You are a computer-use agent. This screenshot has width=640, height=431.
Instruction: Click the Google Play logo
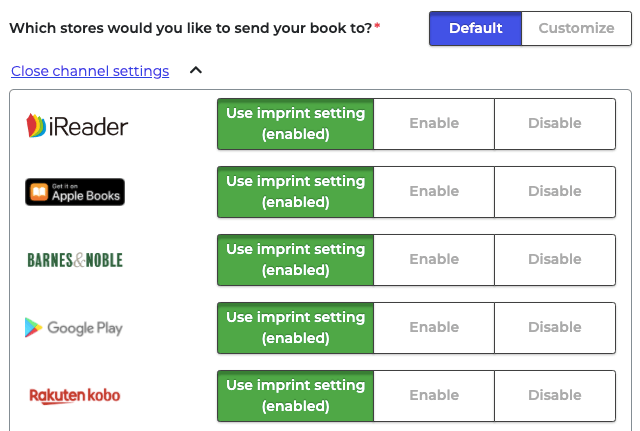point(74,328)
